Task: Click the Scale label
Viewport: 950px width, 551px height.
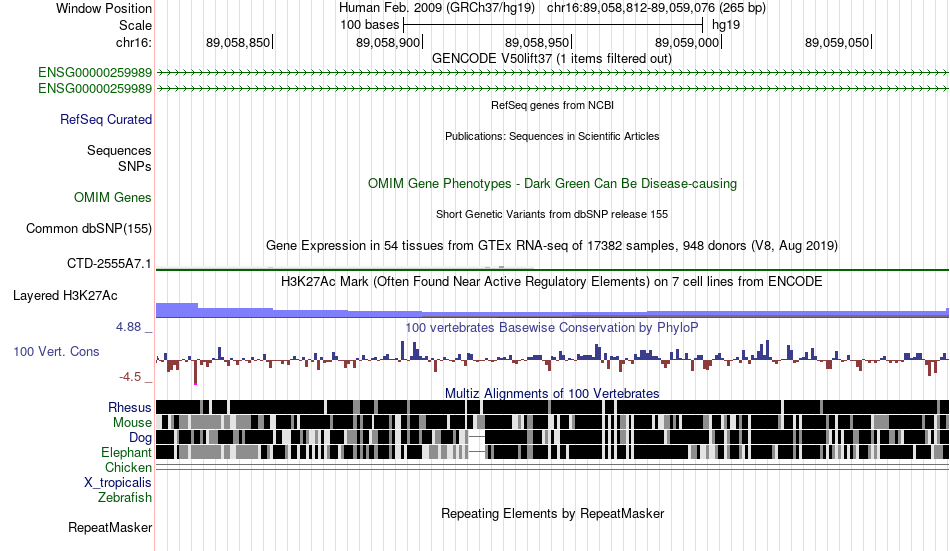Action: (x=135, y=25)
